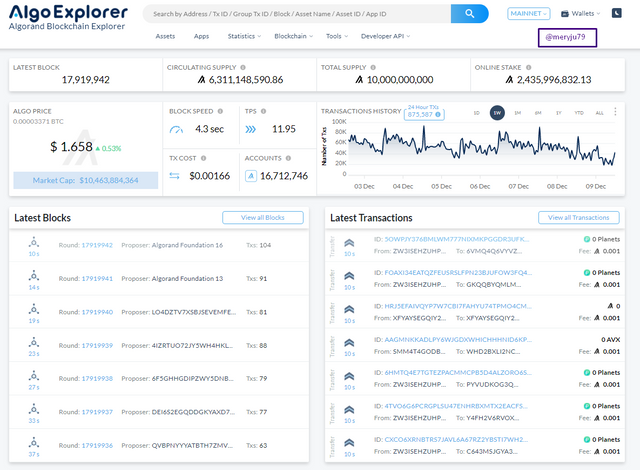Screen dimensions: 640x470
Task: Click the View all Blocks button
Action: pyautogui.click(x=263, y=217)
